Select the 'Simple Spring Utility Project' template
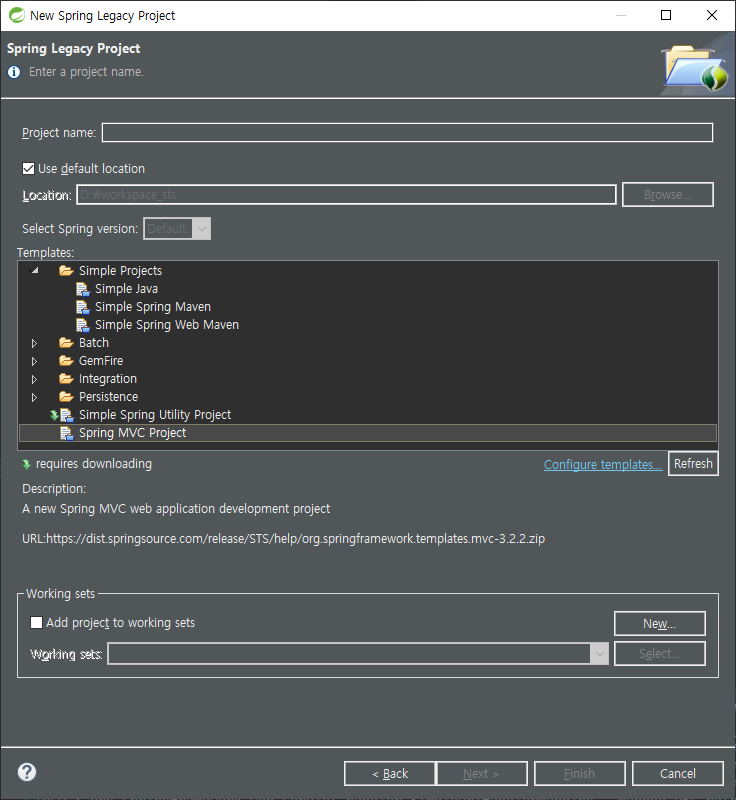Viewport: 736px width, 800px height. click(155, 415)
